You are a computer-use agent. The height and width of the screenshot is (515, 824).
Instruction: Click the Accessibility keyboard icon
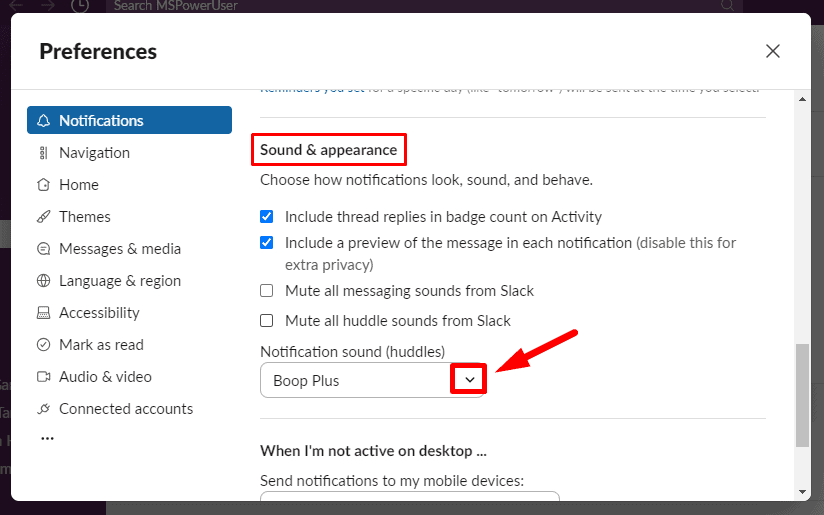pyautogui.click(x=44, y=313)
